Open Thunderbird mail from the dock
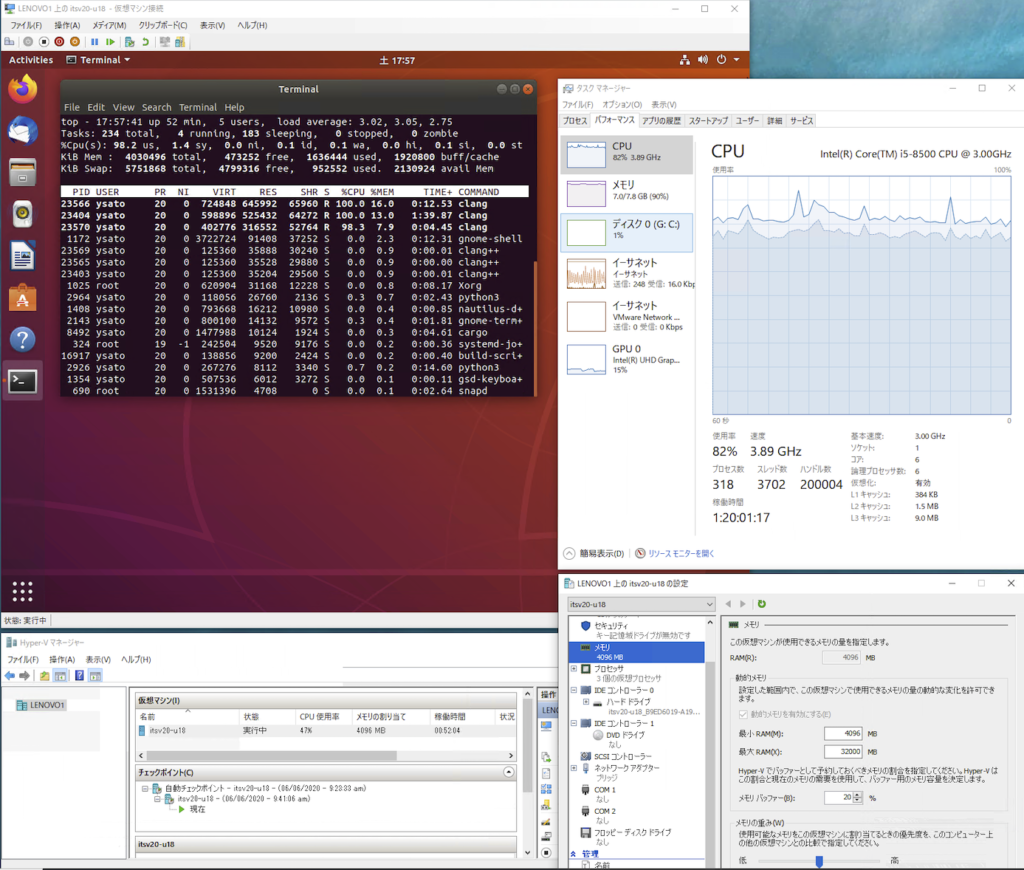 tap(22, 131)
